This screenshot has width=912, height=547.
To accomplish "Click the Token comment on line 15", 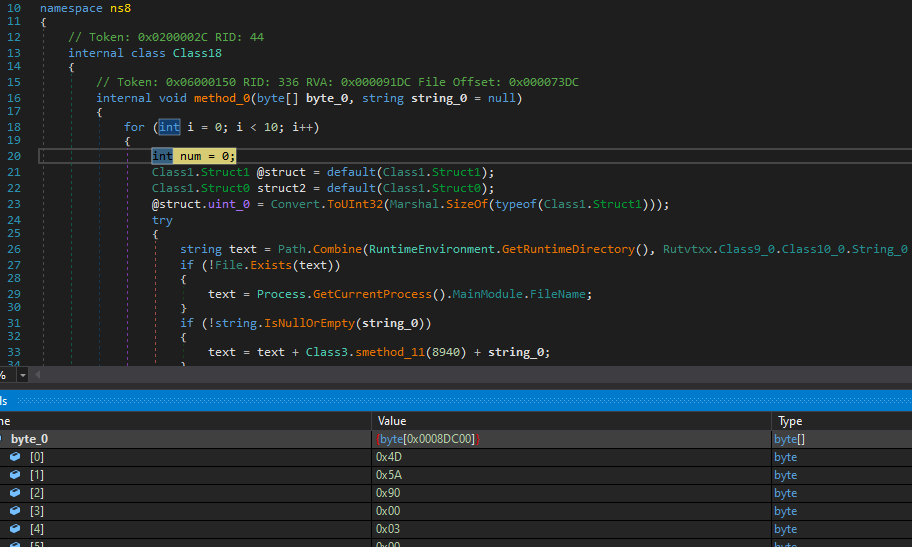I will click(337, 82).
